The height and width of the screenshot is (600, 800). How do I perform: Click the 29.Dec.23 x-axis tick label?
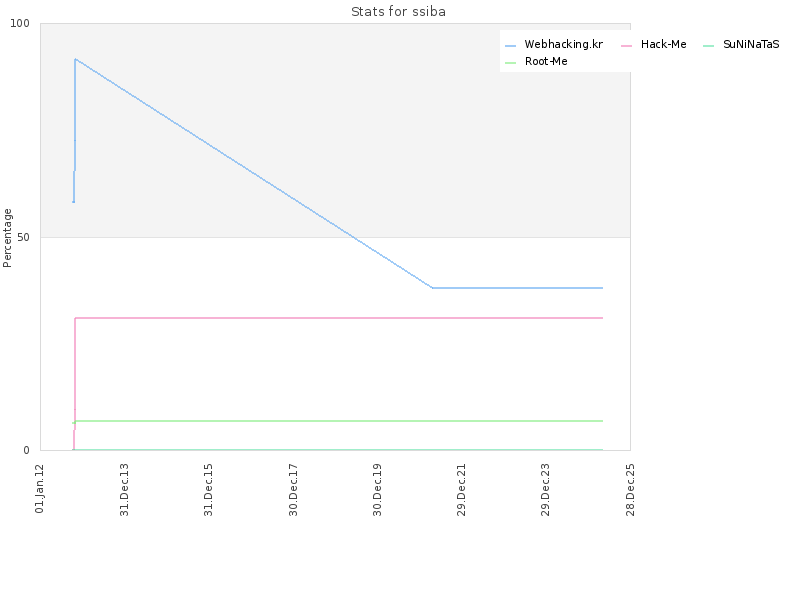[x=546, y=487]
